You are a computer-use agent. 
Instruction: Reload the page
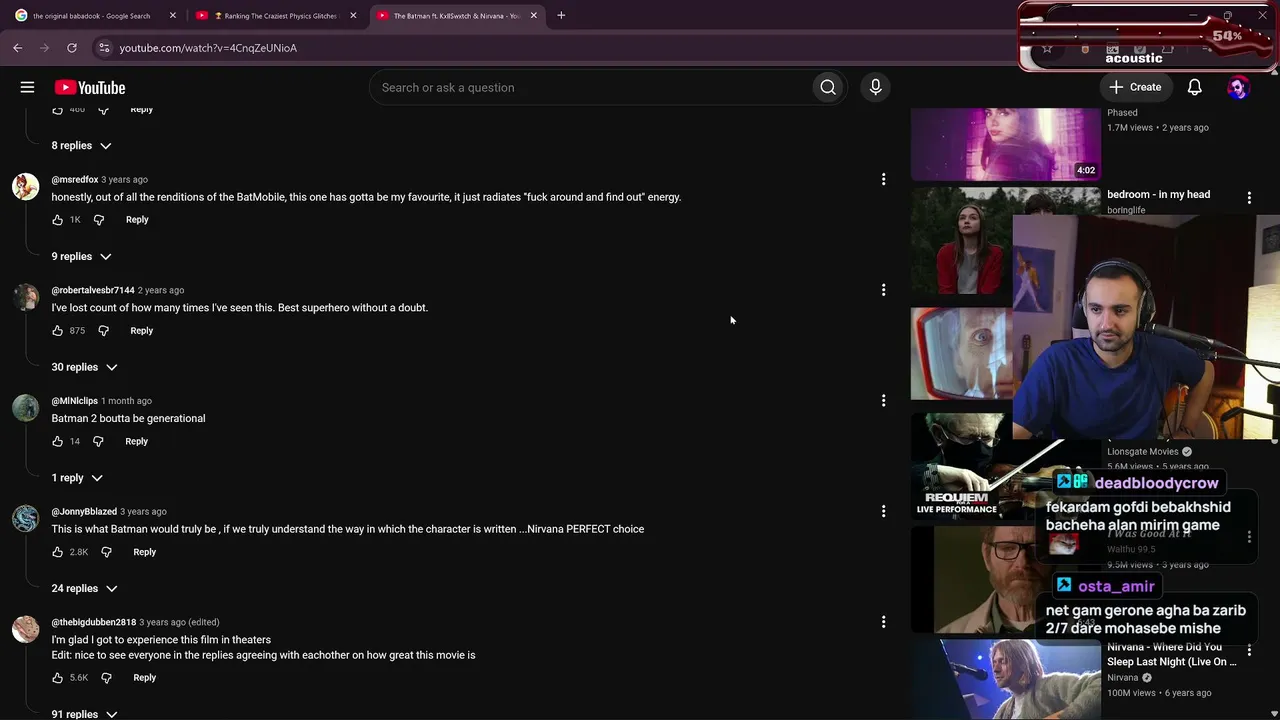tap(72, 47)
